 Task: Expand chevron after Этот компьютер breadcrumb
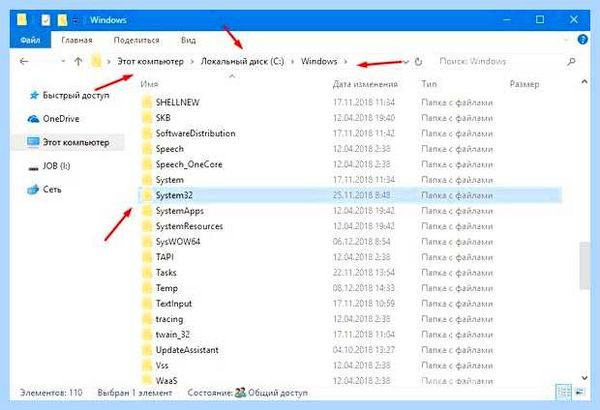(192, 62)
